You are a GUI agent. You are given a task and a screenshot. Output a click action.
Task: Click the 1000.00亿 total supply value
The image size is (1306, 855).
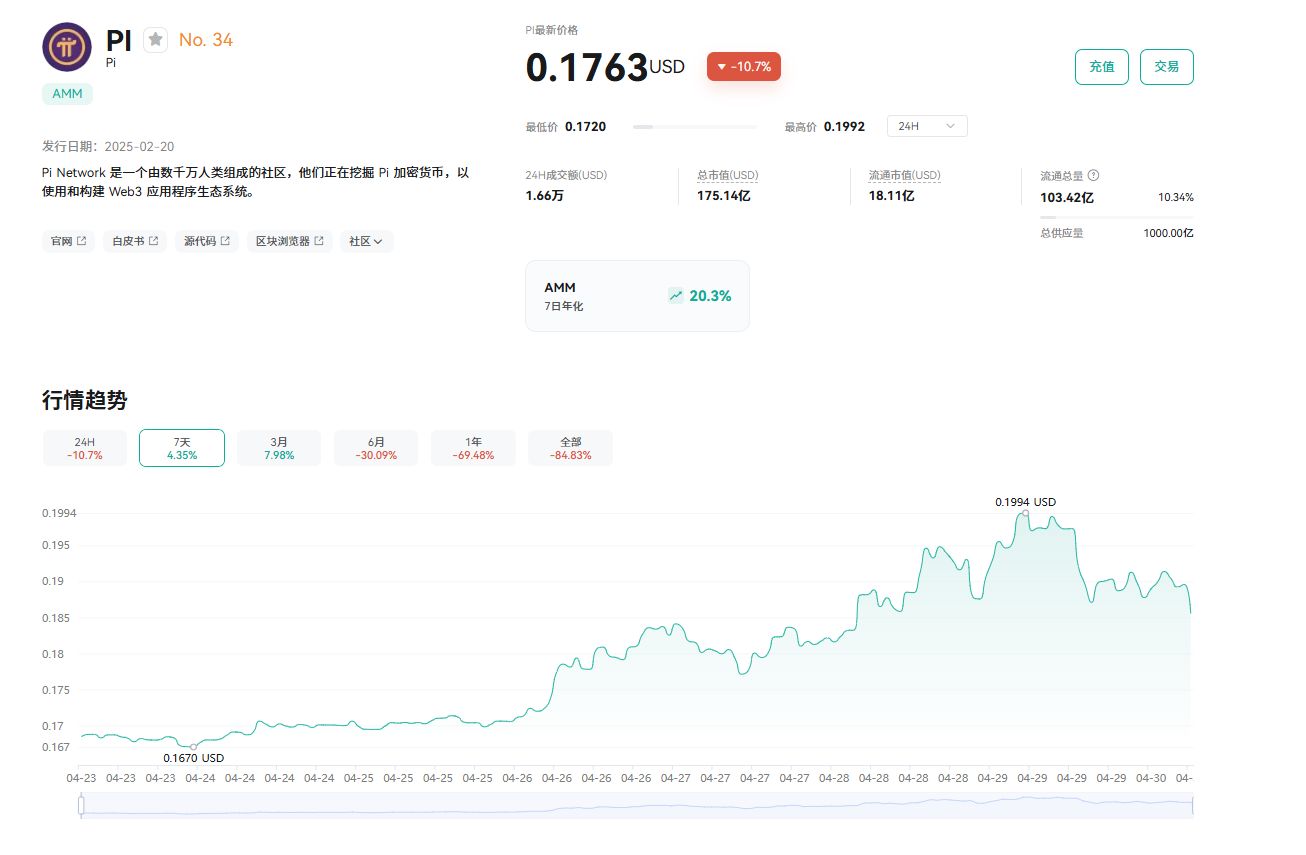tap(1169, 233)
